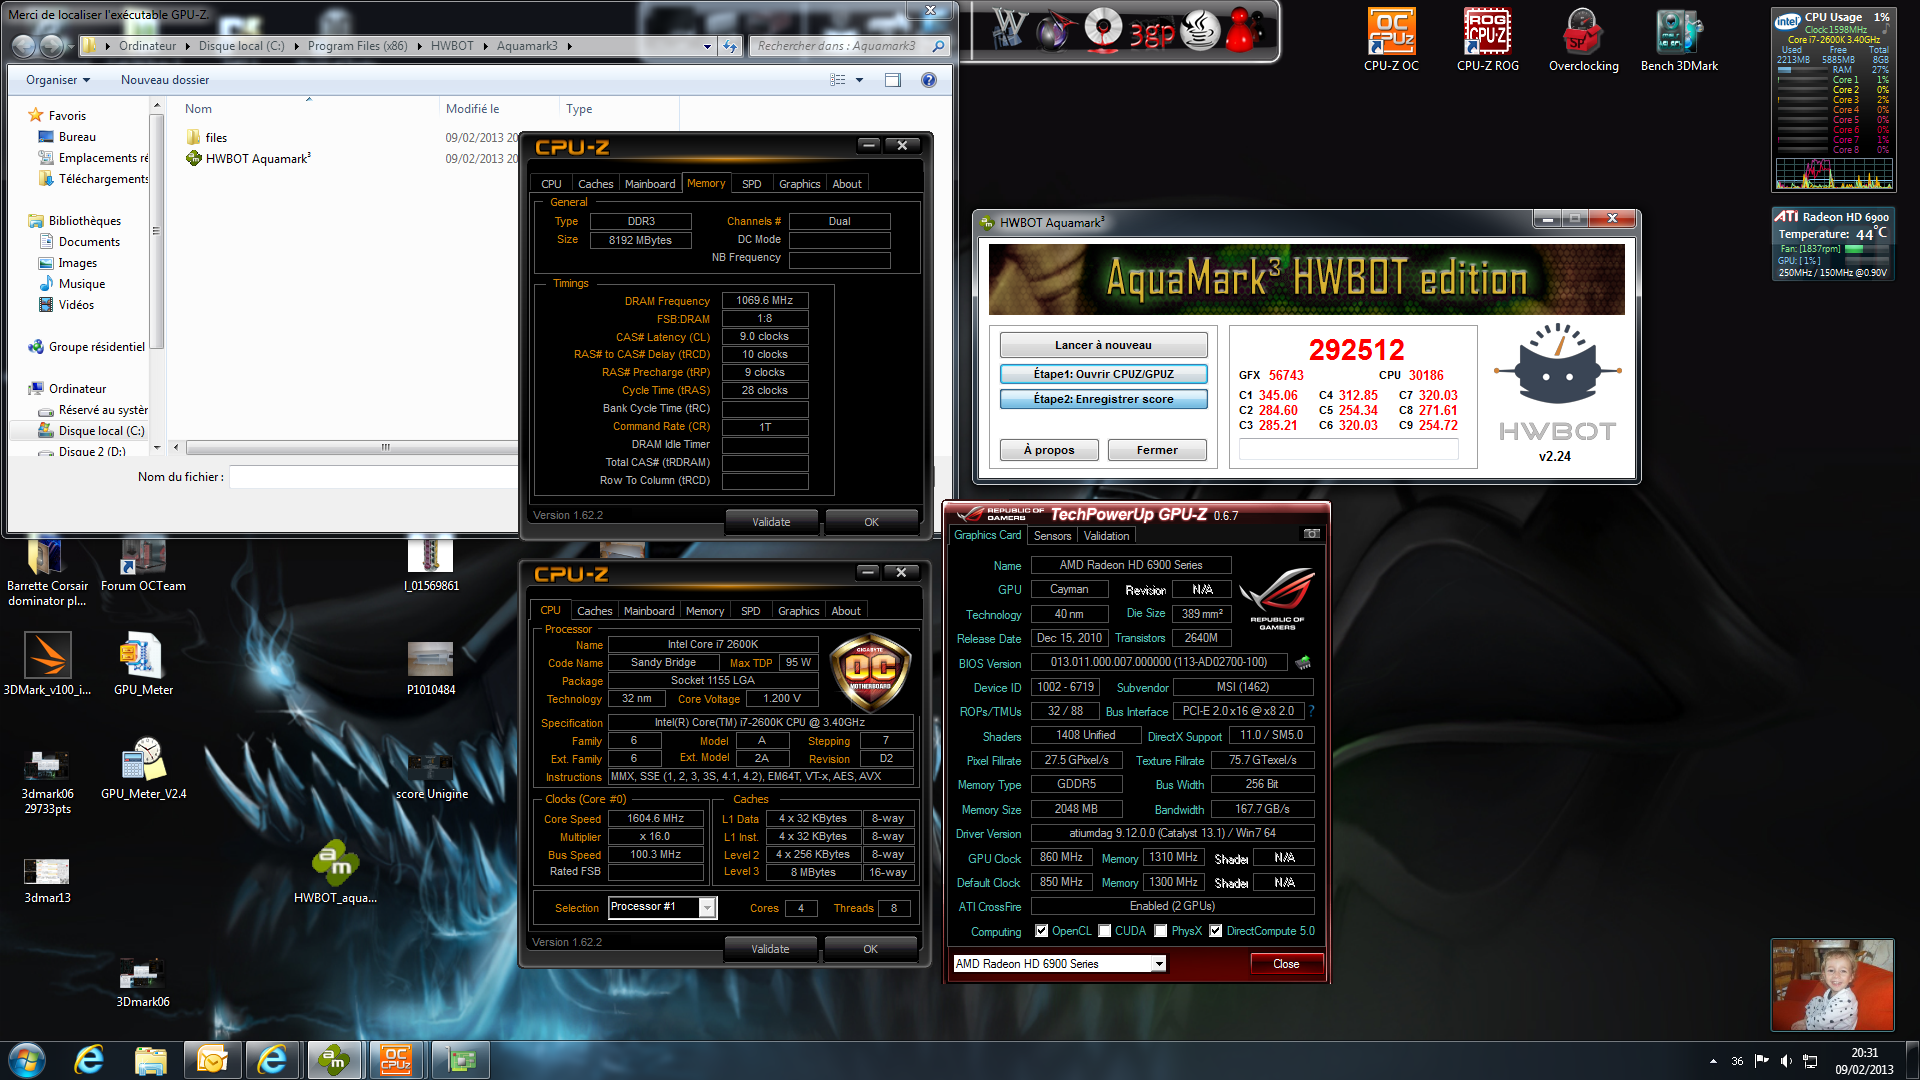Click the Windows Start button
1920x1080 pixels.
27,1060
